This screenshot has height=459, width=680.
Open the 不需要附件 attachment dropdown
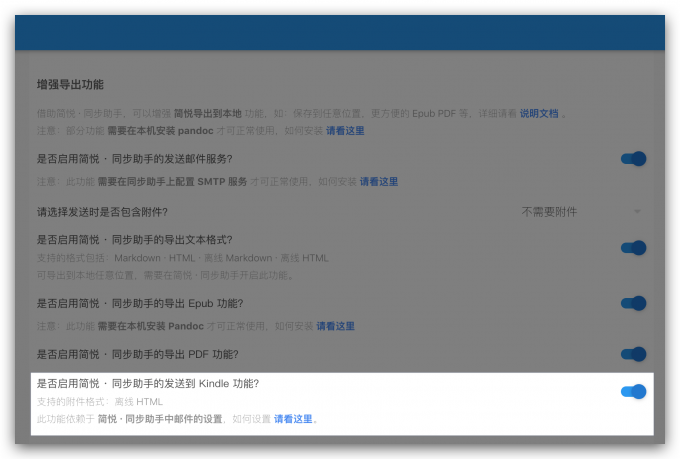pos(581,212)
